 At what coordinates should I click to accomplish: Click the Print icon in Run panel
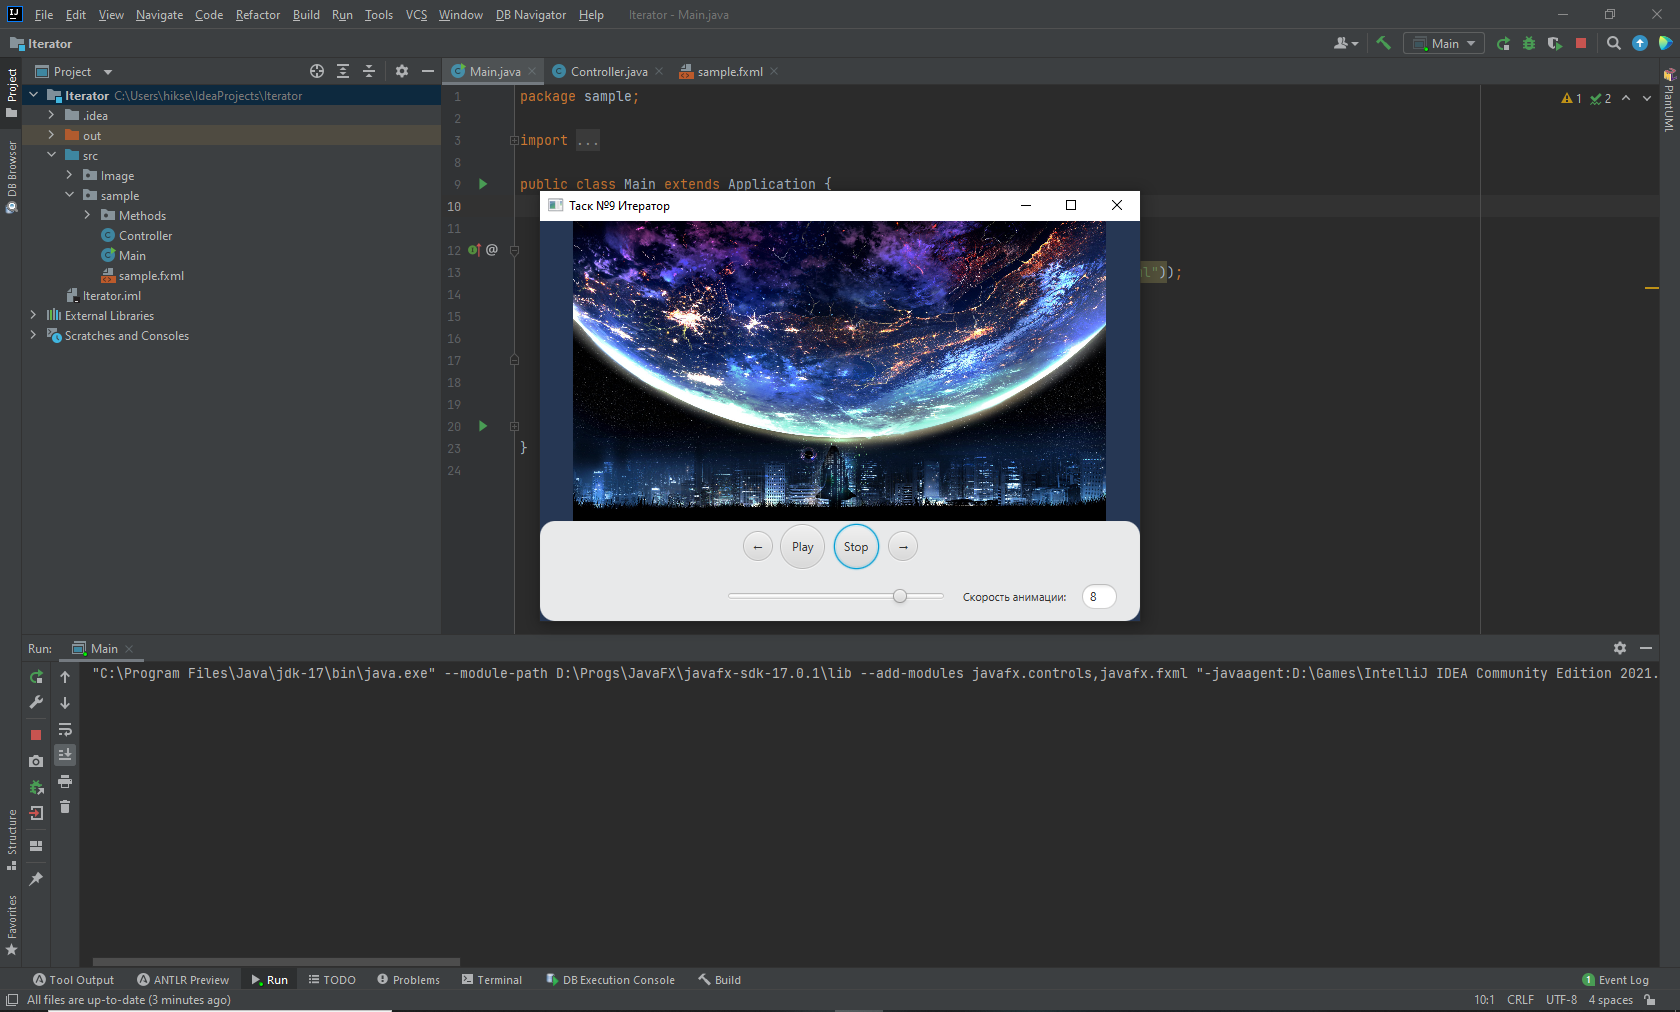coord(65,781)
